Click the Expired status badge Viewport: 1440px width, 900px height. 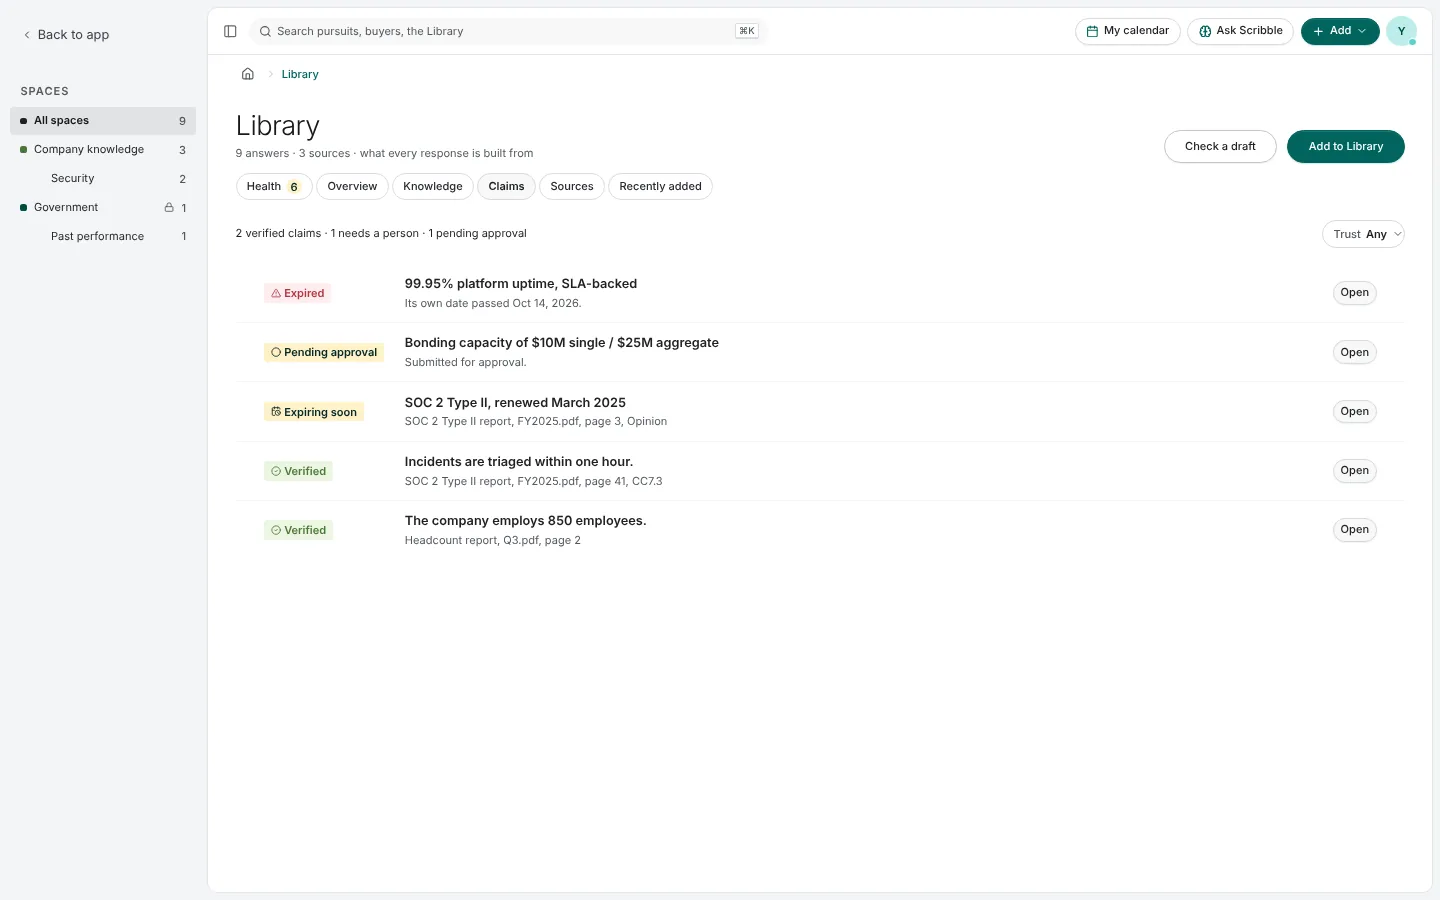pos(298,293)
